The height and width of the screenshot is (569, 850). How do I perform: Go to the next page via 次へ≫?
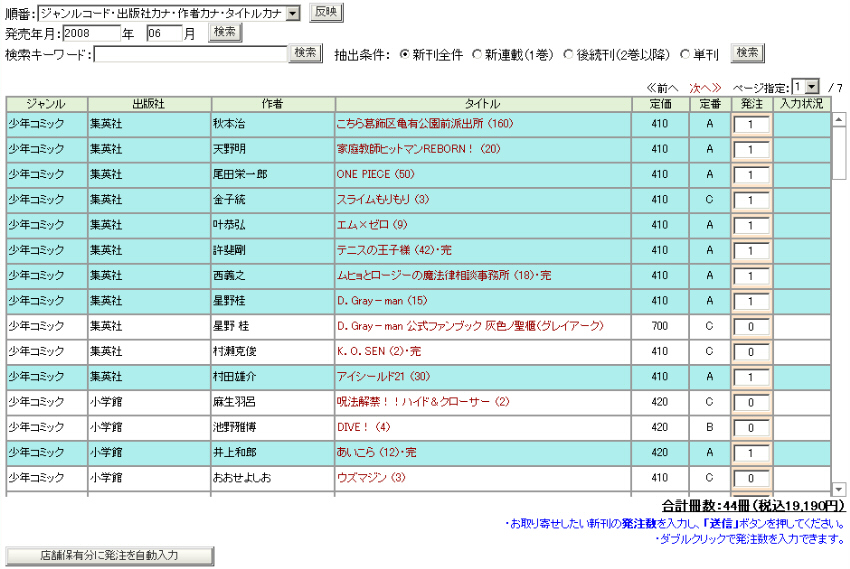pos(705,88)
